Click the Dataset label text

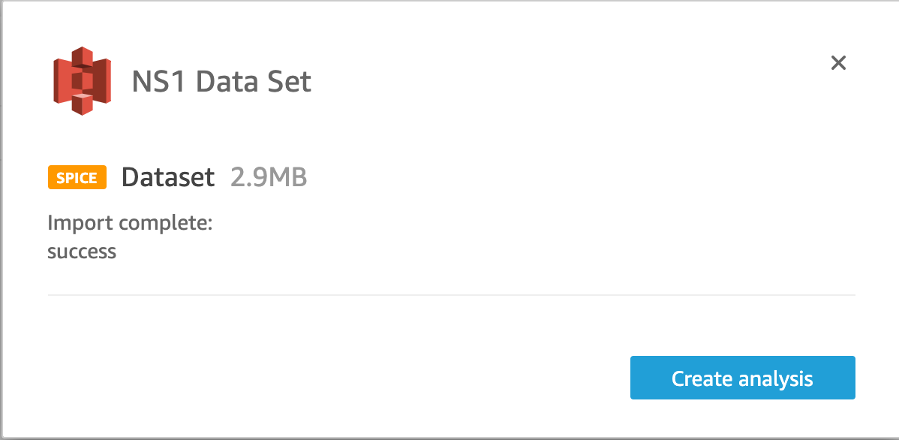pos(168,178)
